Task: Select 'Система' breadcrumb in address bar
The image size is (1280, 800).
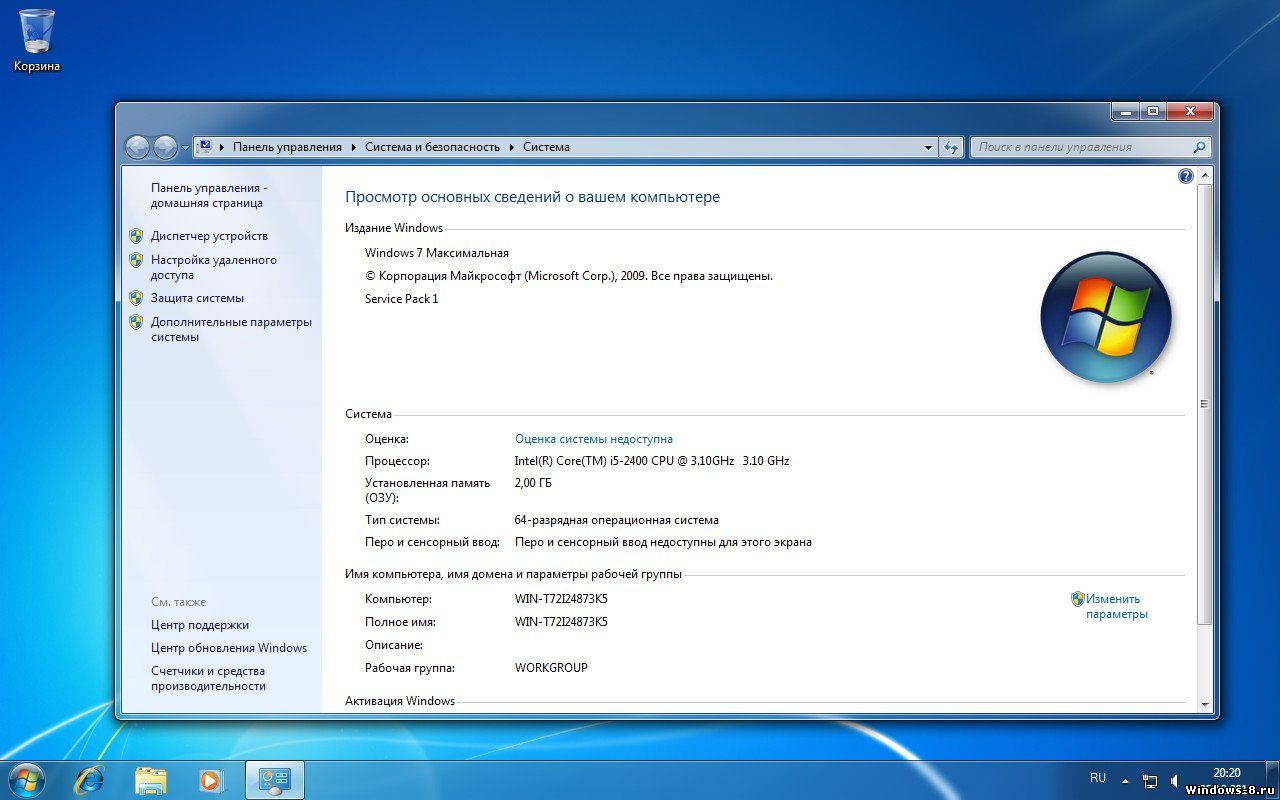Action: click(x=546, y=147)
